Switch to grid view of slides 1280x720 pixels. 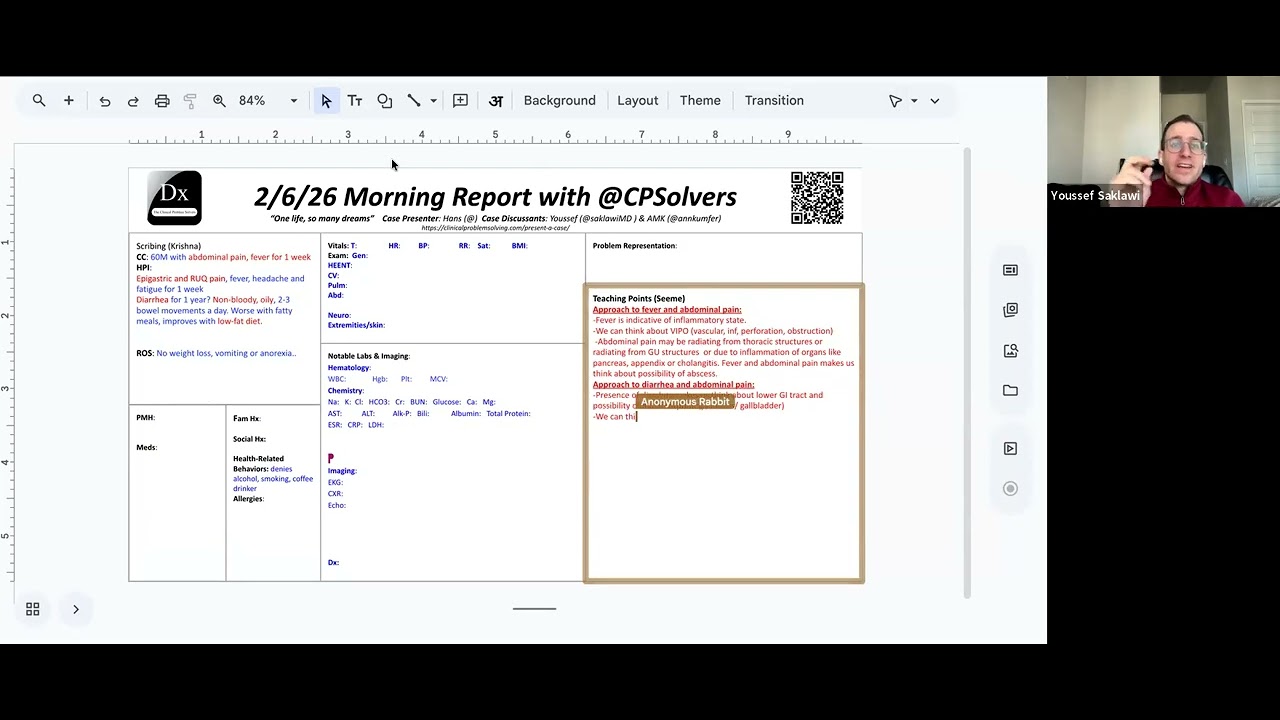33,609
